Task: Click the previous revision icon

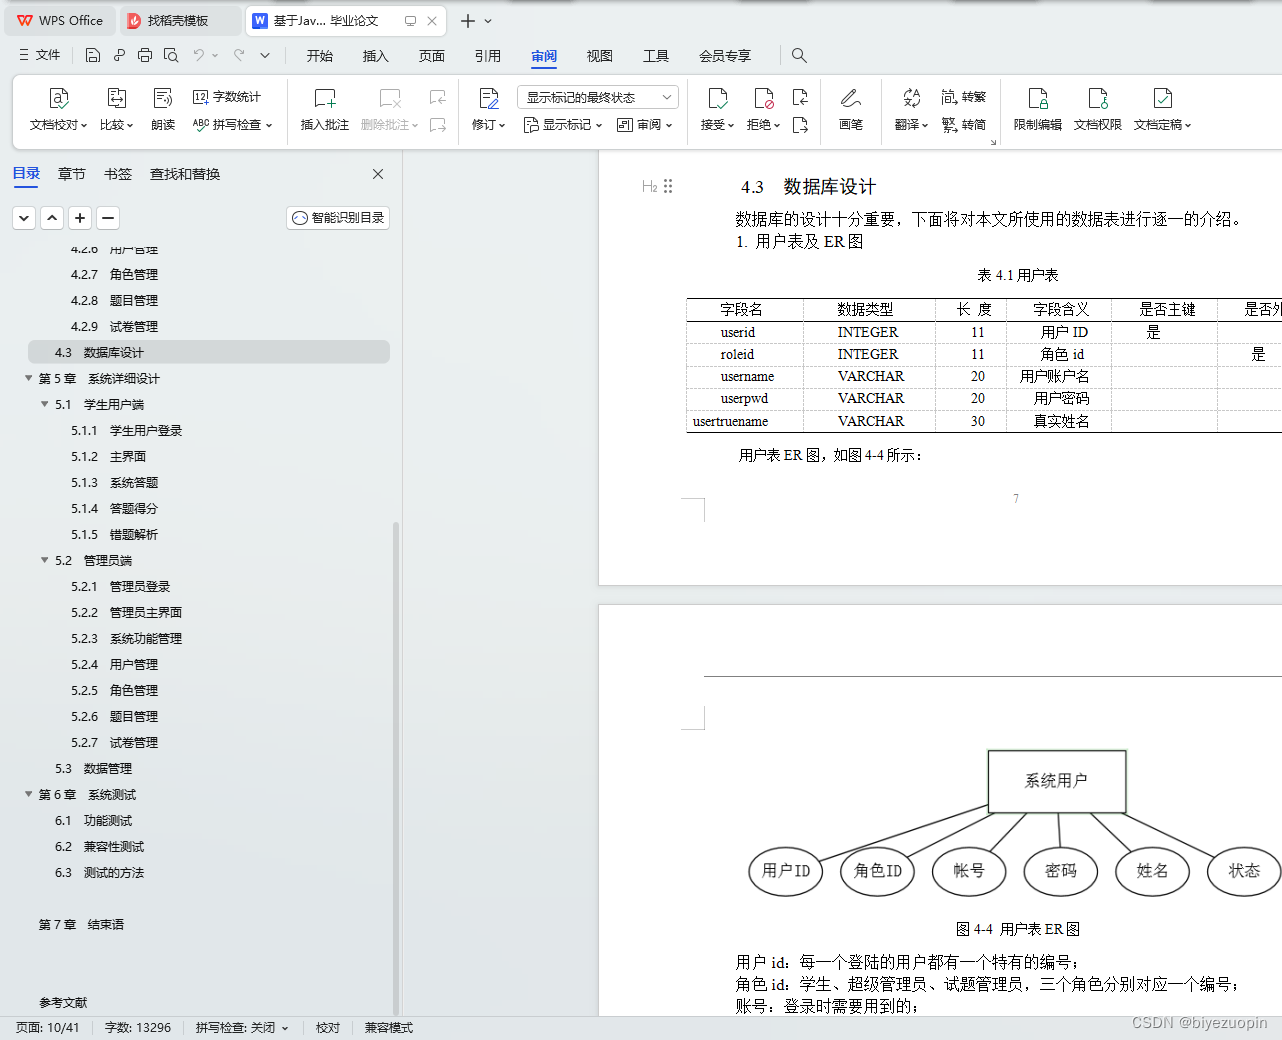Action: 800,97
